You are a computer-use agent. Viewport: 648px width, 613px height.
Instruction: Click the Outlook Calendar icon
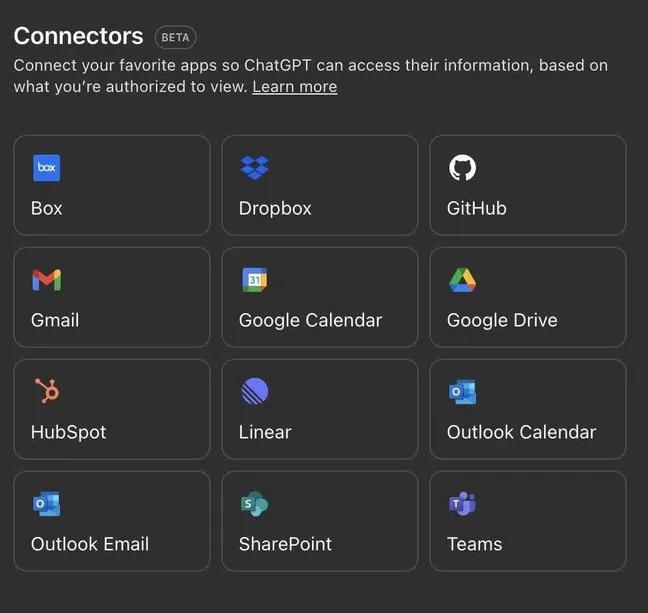tap(462, 392)
